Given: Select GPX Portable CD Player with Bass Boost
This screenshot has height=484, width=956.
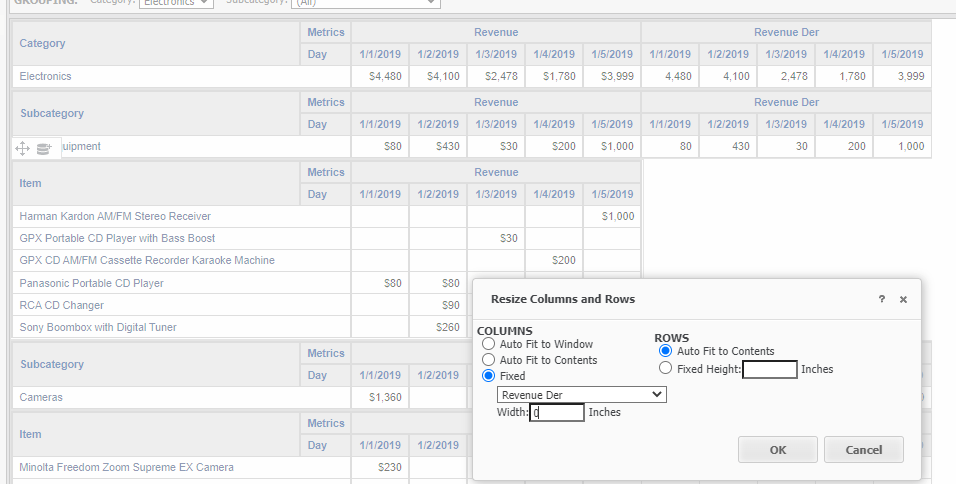Looking at the screenshot, I should pos(117,238).
